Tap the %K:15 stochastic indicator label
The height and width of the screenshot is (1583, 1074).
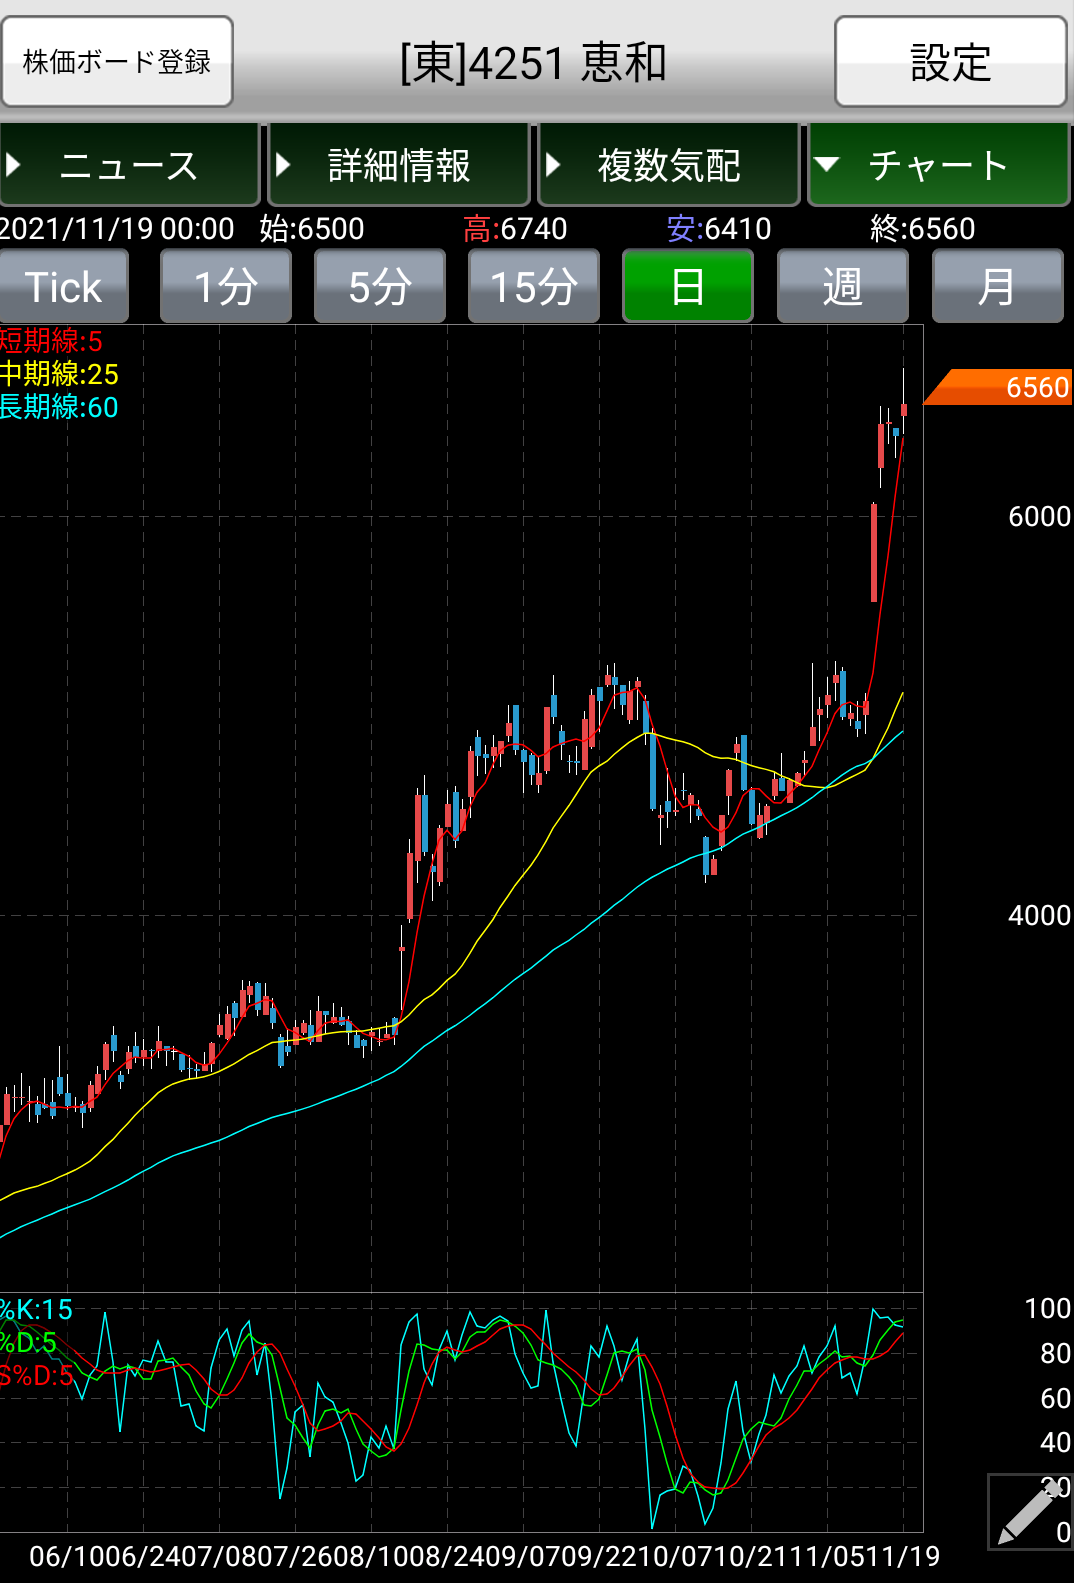pos(37,1310)
